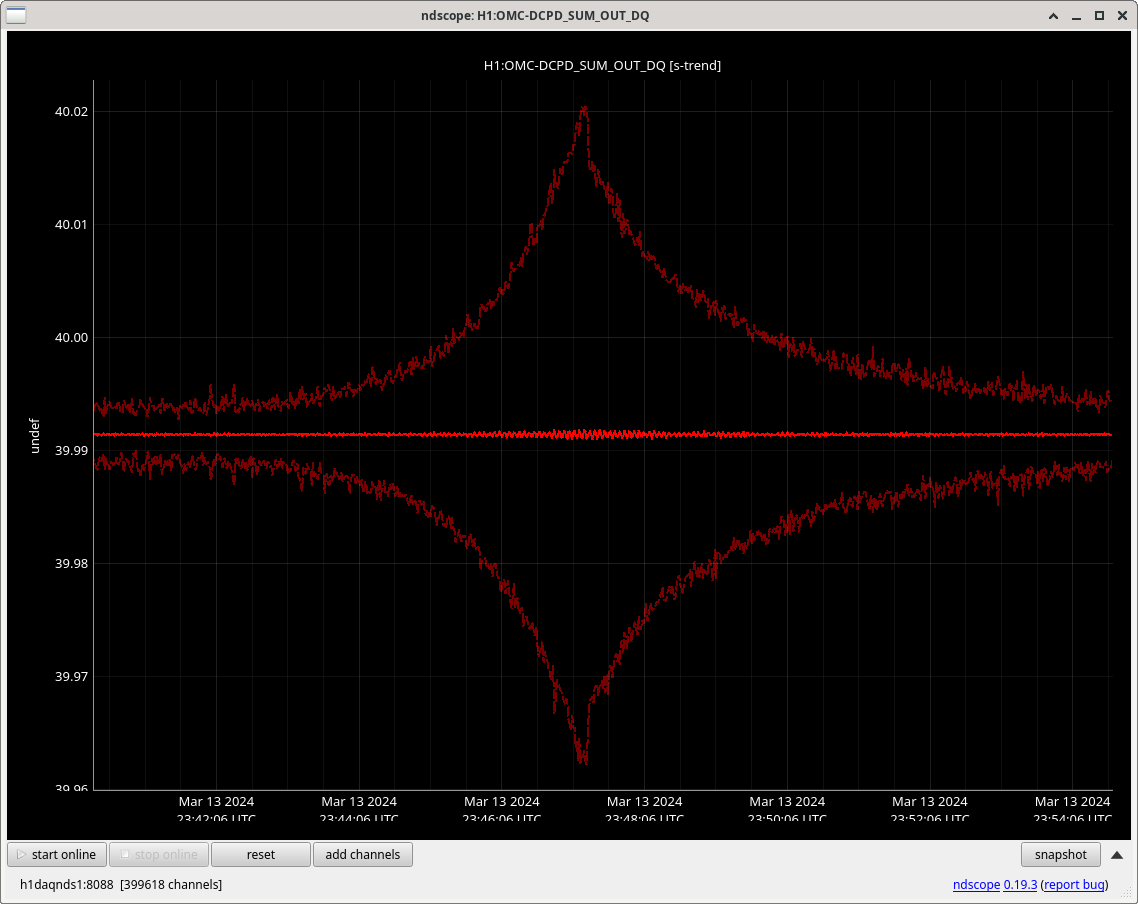The width and height of the screenshot is (1138, 904).
Task: Take a snapshot of the plot
Action: (x=1060, y=855)
